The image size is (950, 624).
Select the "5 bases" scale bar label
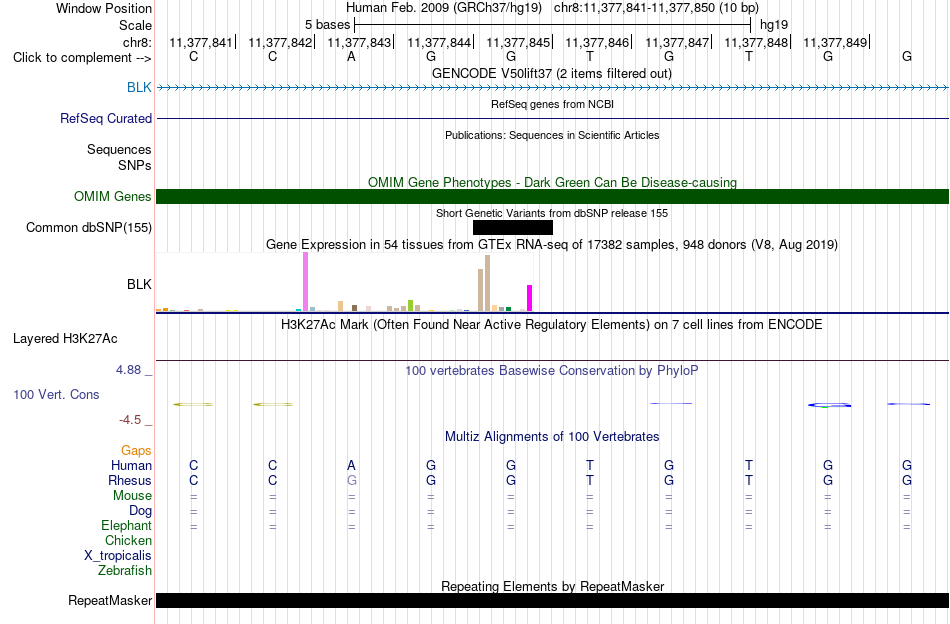pyautogui.click(x=327, y=25)
